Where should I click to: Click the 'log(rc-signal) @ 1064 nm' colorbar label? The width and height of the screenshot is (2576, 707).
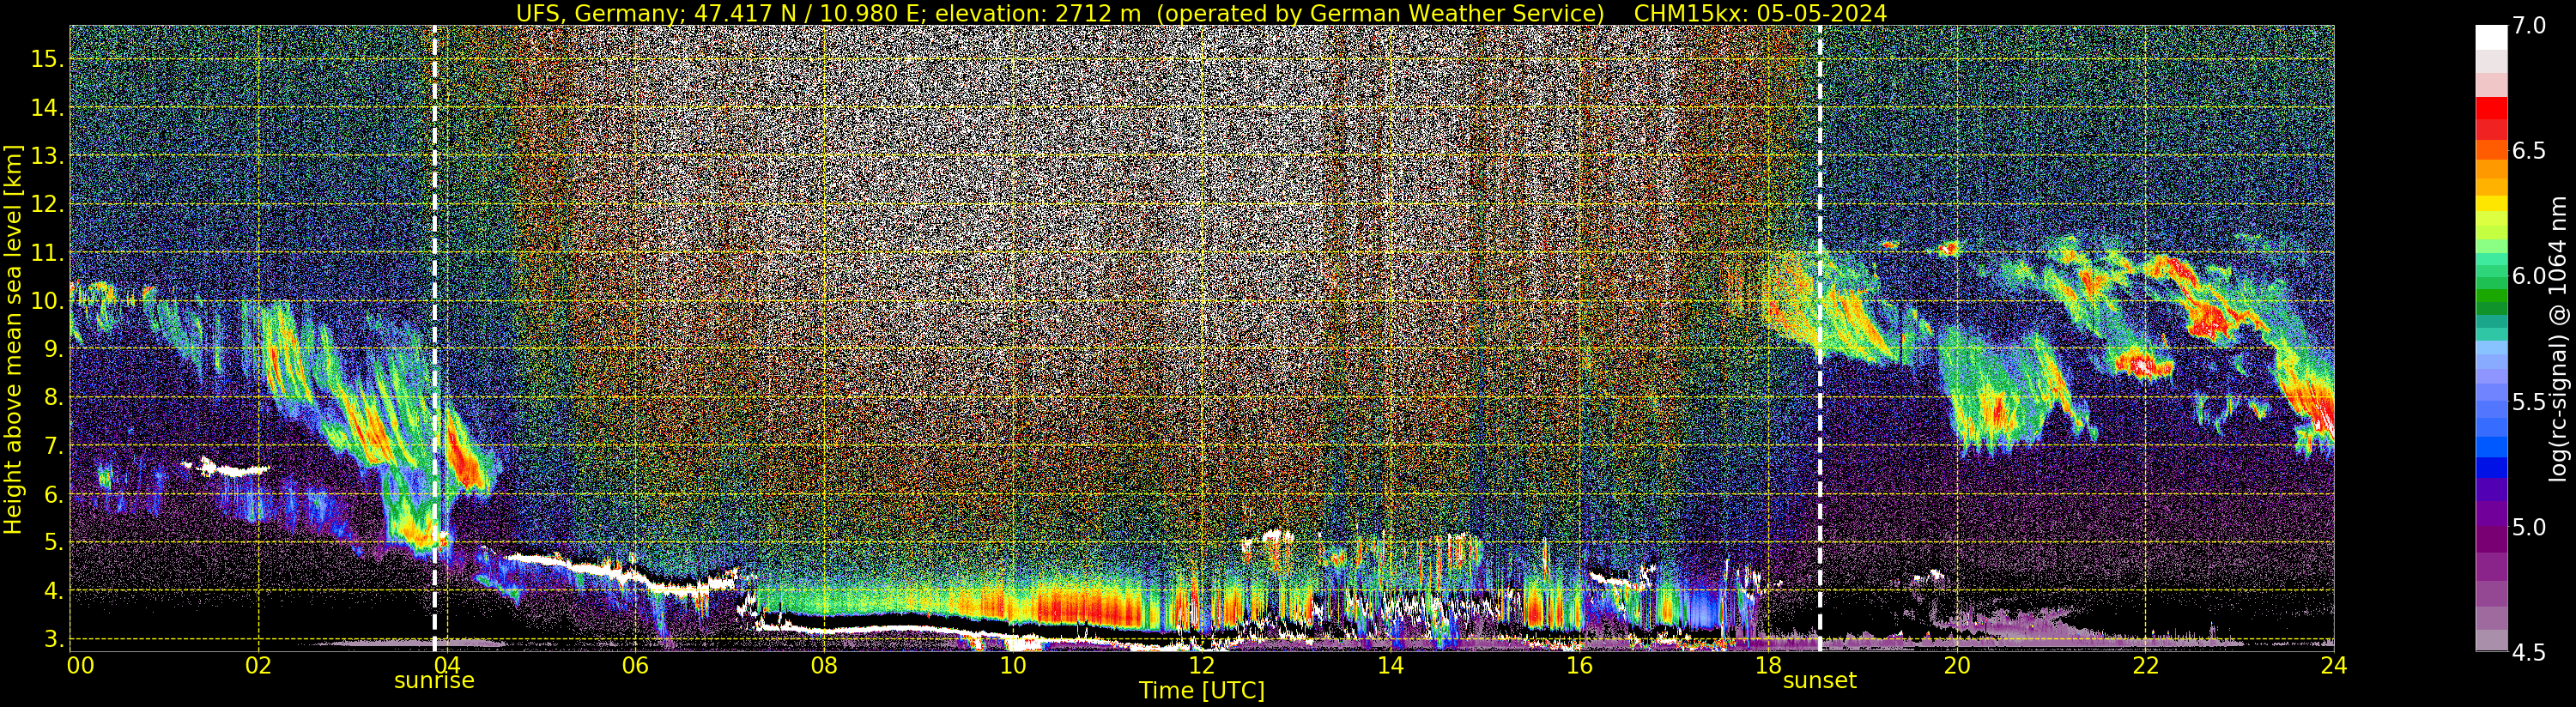tap(2560, 339)
